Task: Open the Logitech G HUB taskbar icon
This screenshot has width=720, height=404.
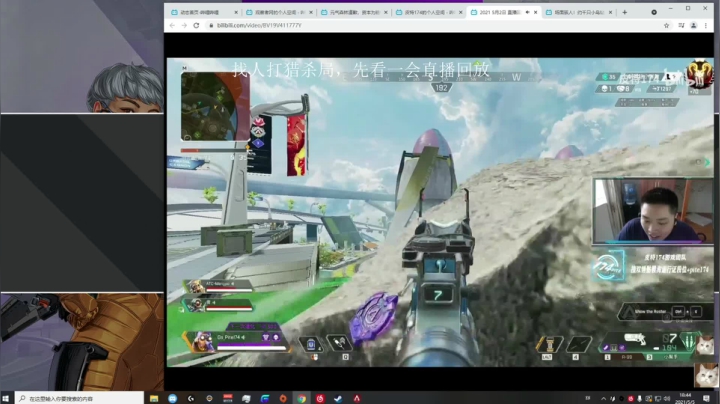Action: (x=191, y=398)
